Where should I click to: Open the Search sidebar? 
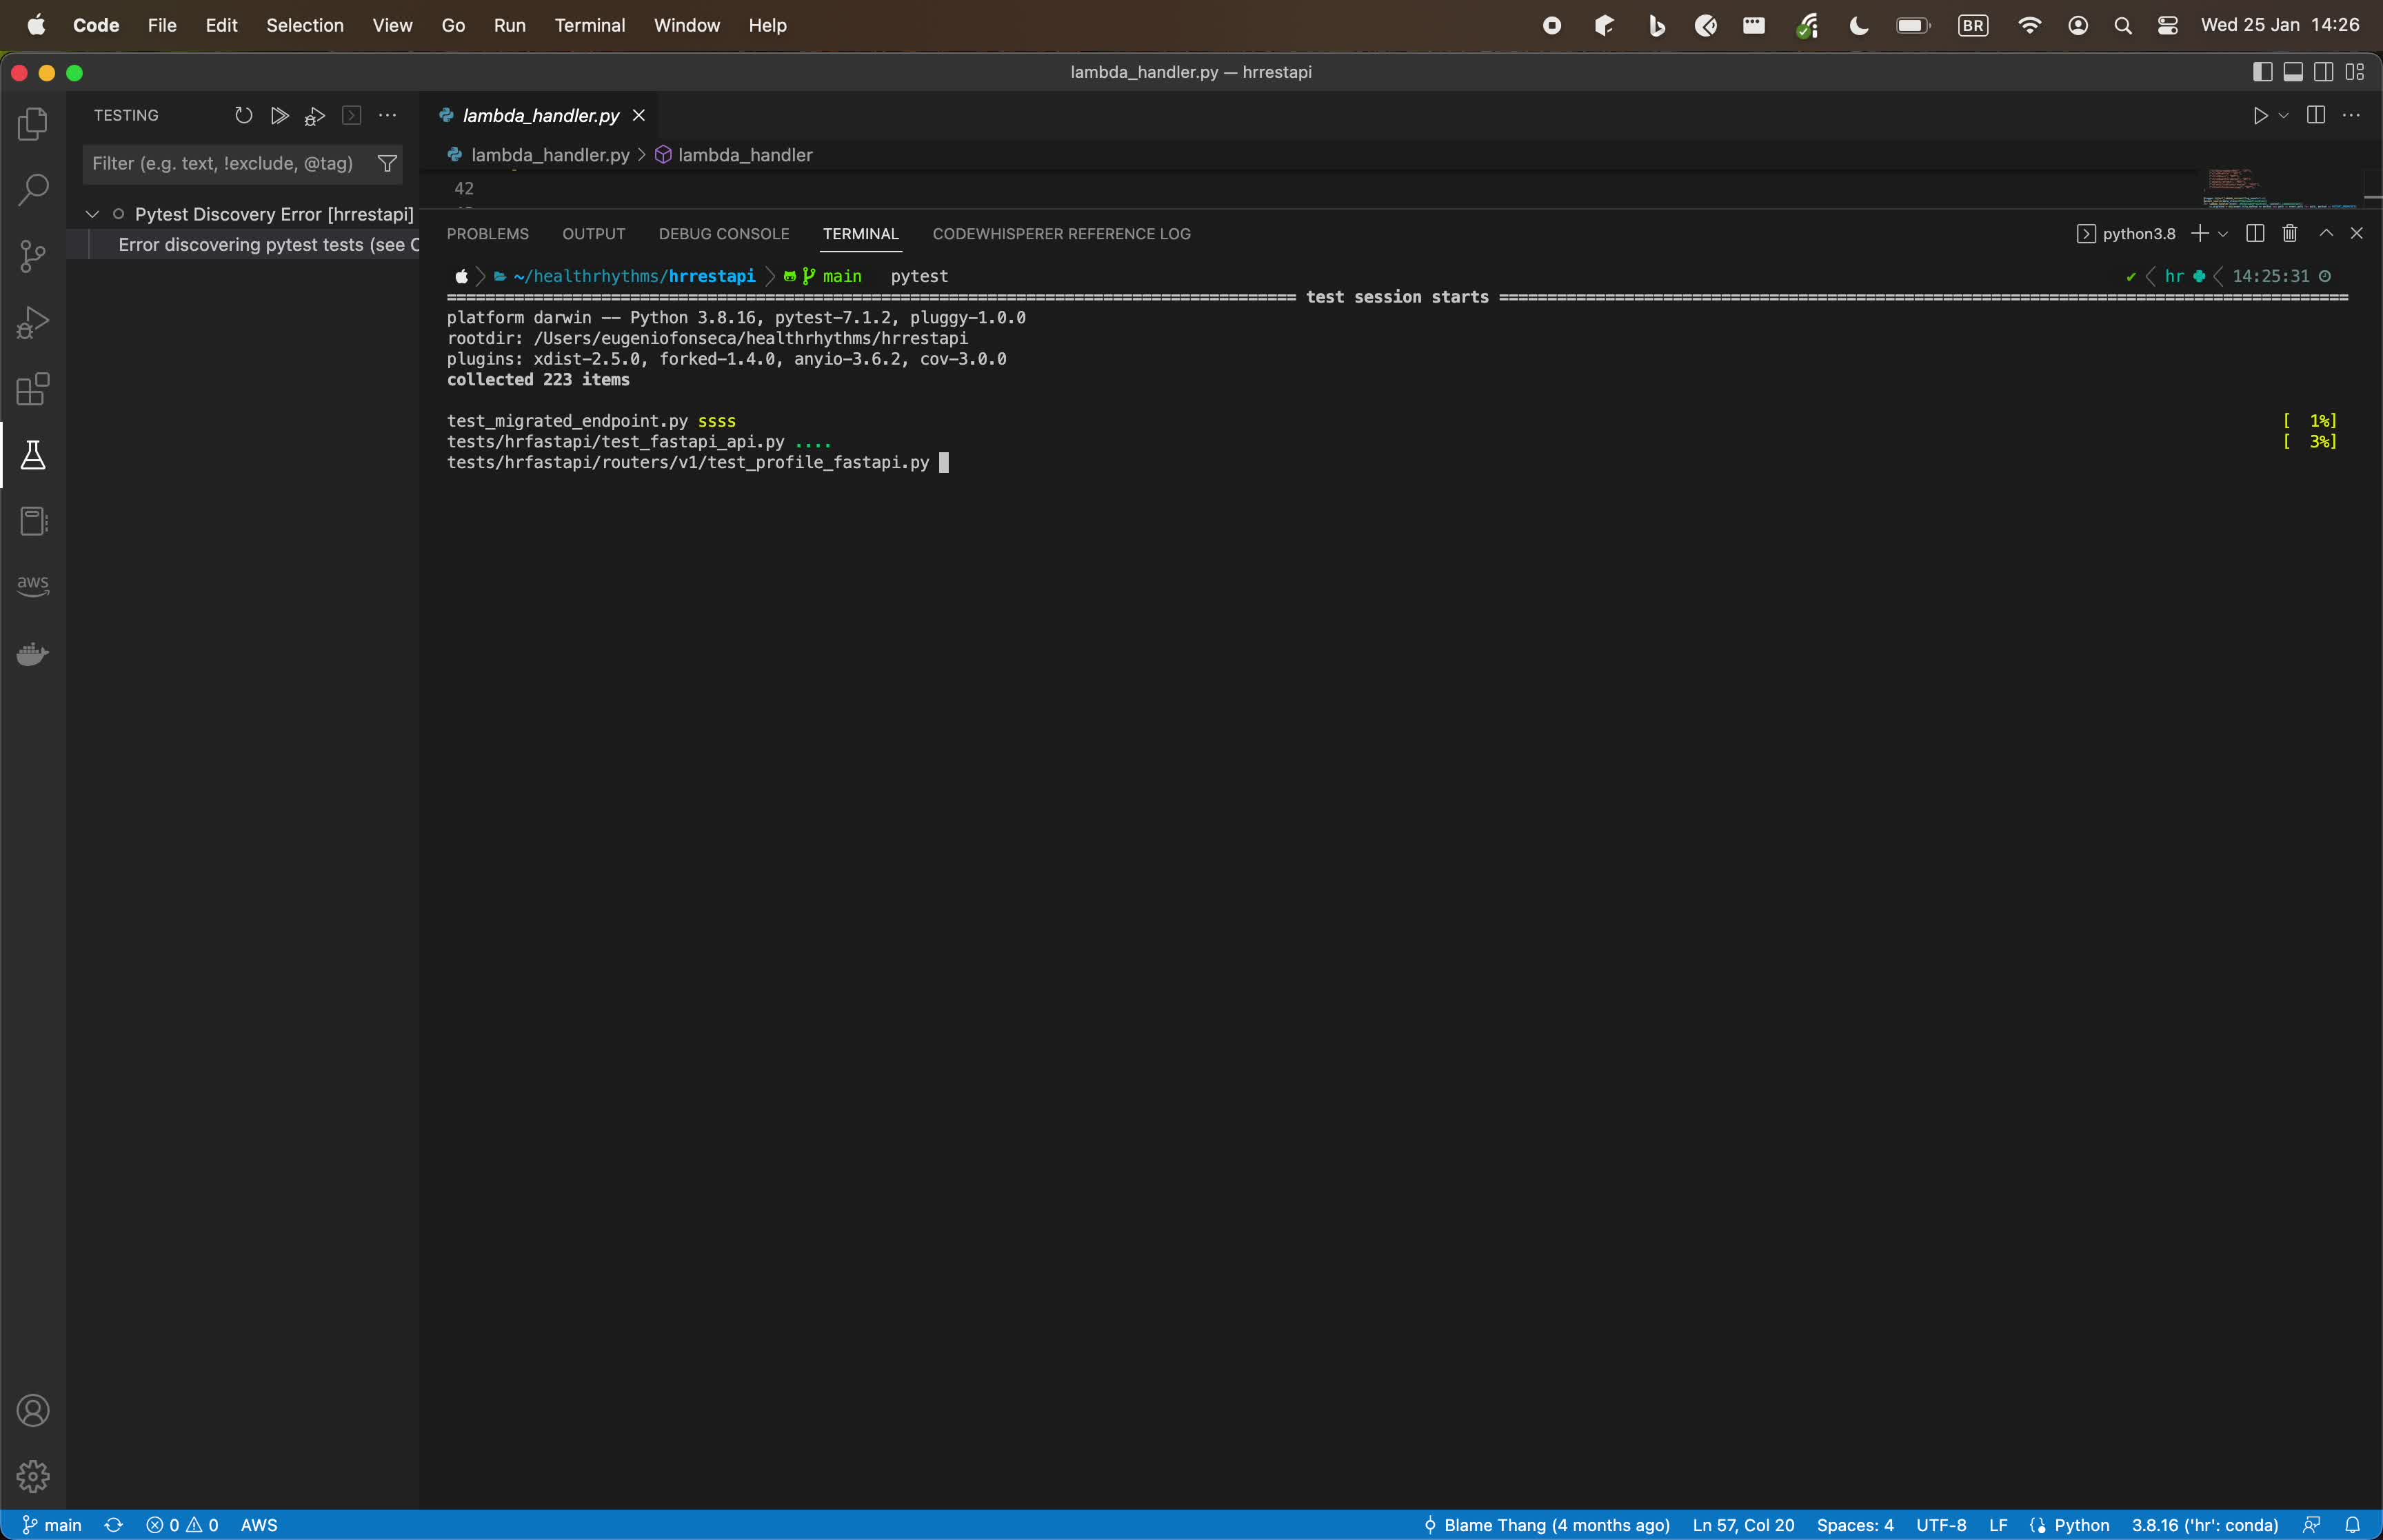[32, 188]
